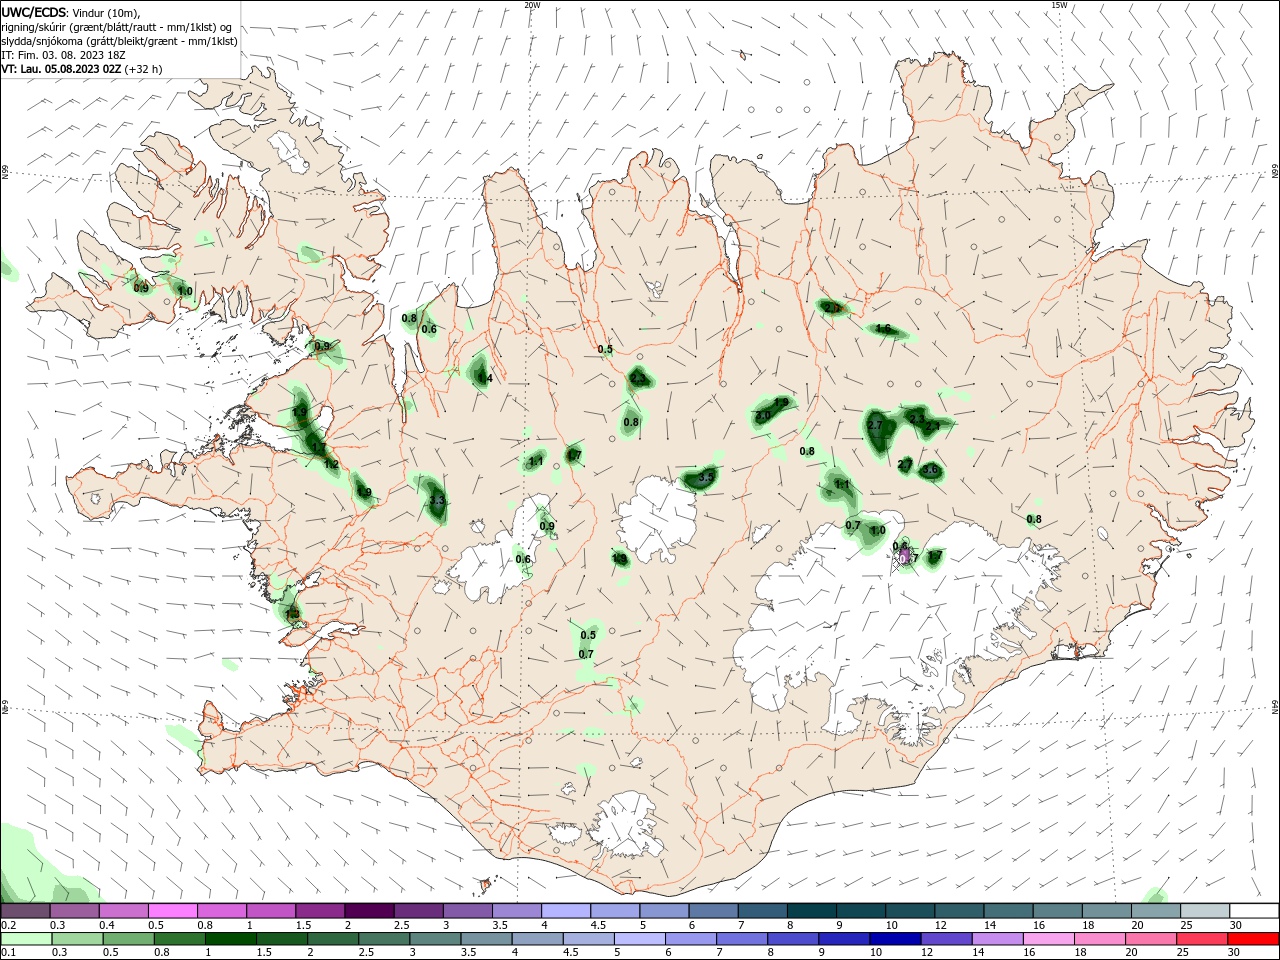1280x960 pixels.
Task: Pick lower-row swatch between 25 and 30
Action: 1203,939
